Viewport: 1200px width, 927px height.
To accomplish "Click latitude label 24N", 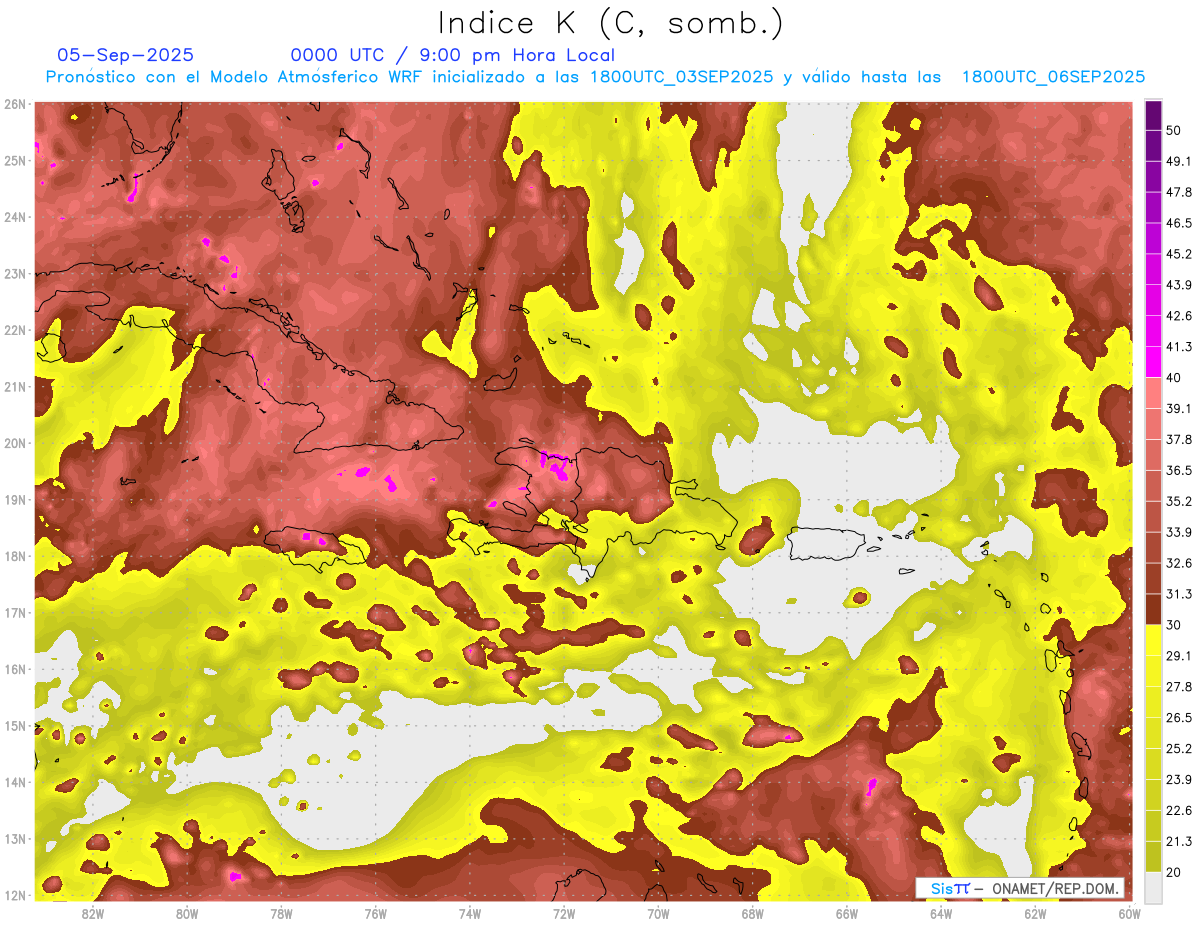I will point(15,217).
